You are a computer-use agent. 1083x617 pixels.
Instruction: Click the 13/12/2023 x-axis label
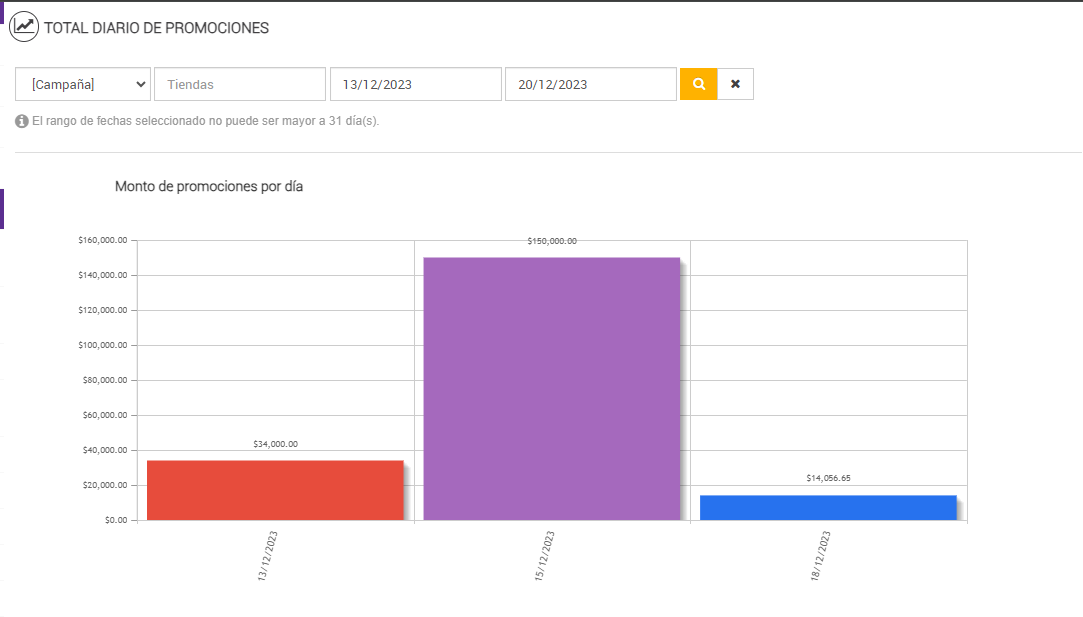point(268,555)
